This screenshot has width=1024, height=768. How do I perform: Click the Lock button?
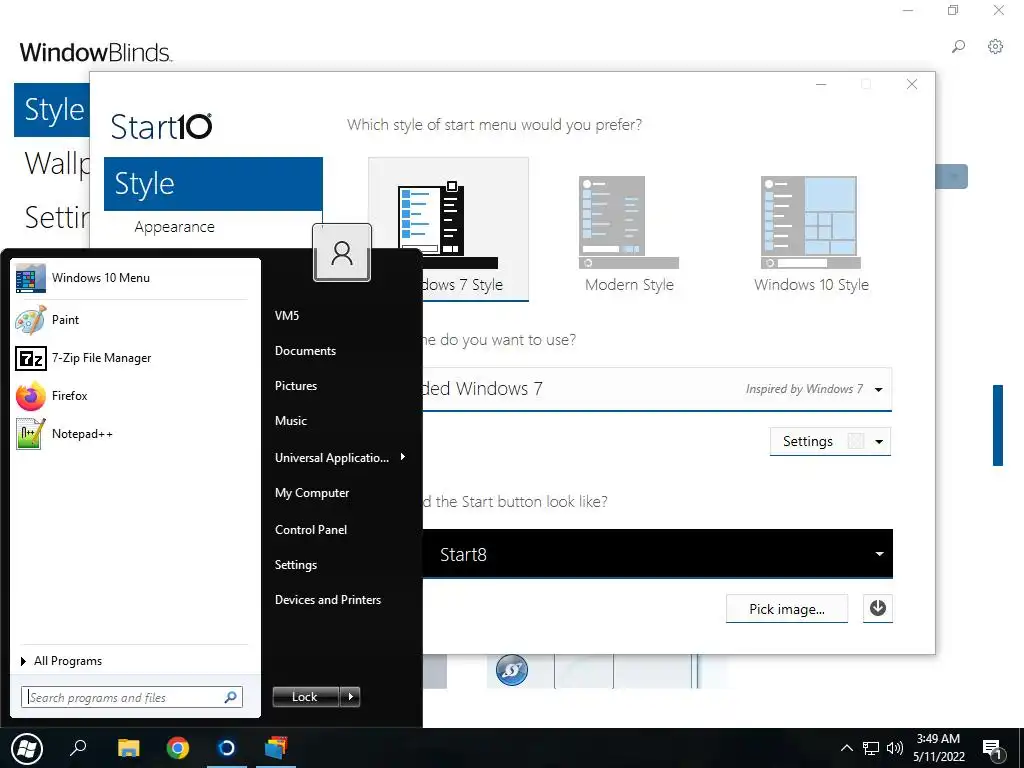(x=305, y=697)
